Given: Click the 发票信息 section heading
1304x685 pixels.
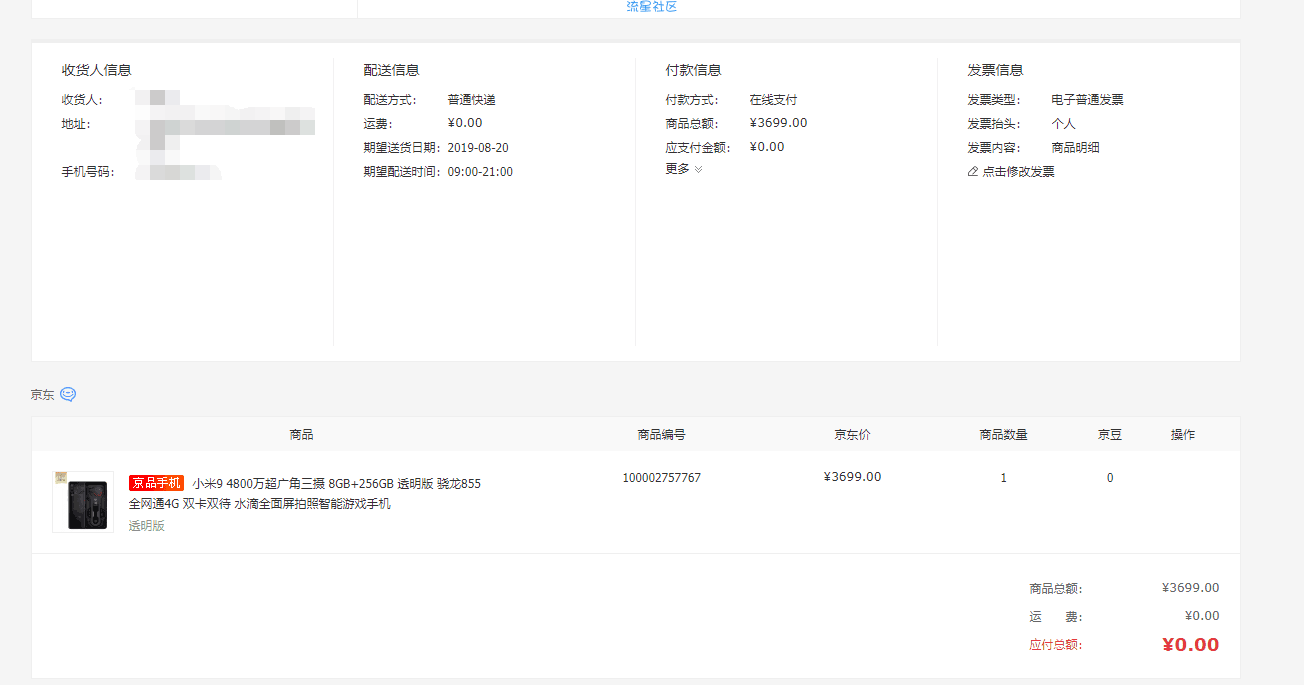Looking at the screenshot, I should point(996,70).
